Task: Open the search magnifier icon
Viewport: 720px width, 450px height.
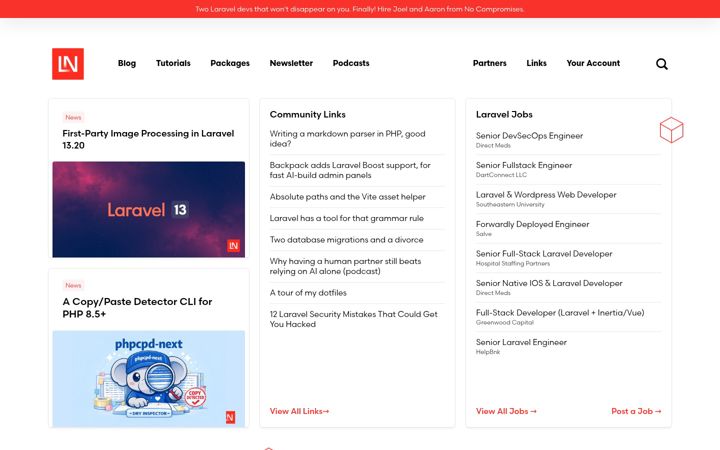Action: click(662, 64)
